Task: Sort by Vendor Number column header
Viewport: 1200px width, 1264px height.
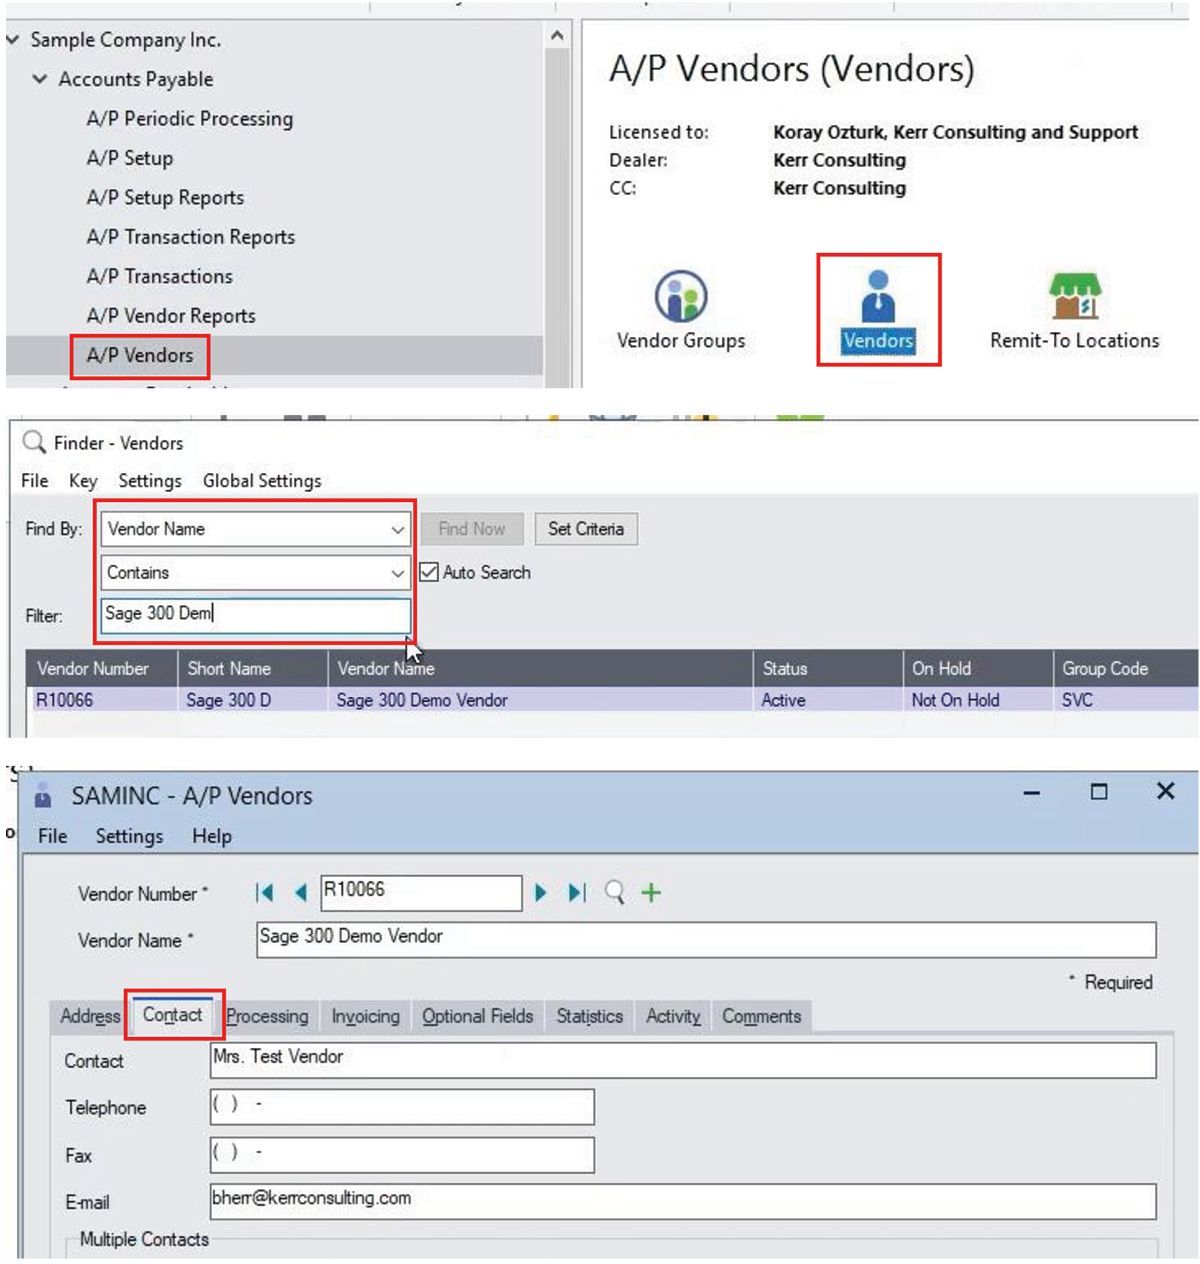Action: pos(101,668)
